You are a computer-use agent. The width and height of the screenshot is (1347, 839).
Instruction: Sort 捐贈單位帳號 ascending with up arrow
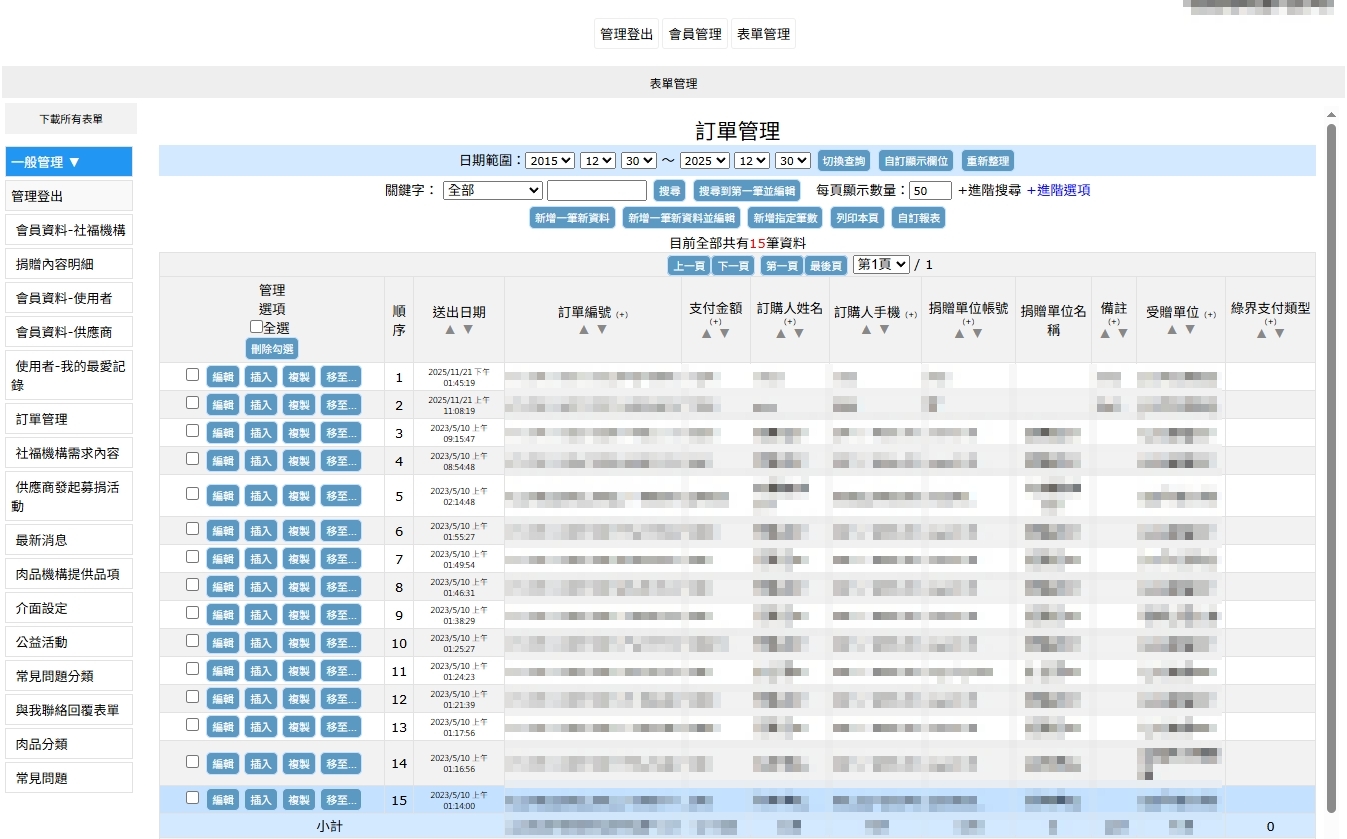point(960,334)
